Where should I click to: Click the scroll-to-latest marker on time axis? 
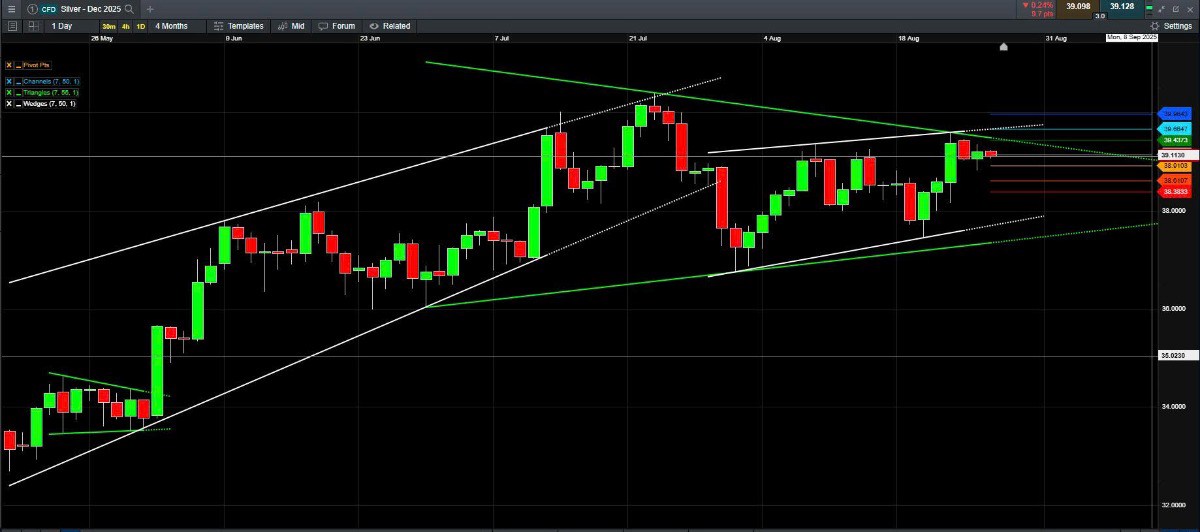(1003, 46)
